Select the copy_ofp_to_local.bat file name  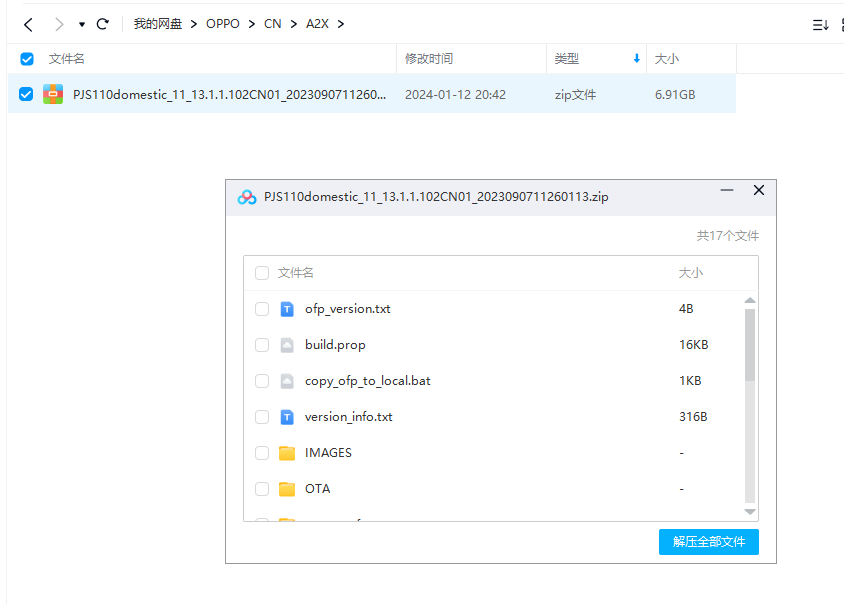368,381
